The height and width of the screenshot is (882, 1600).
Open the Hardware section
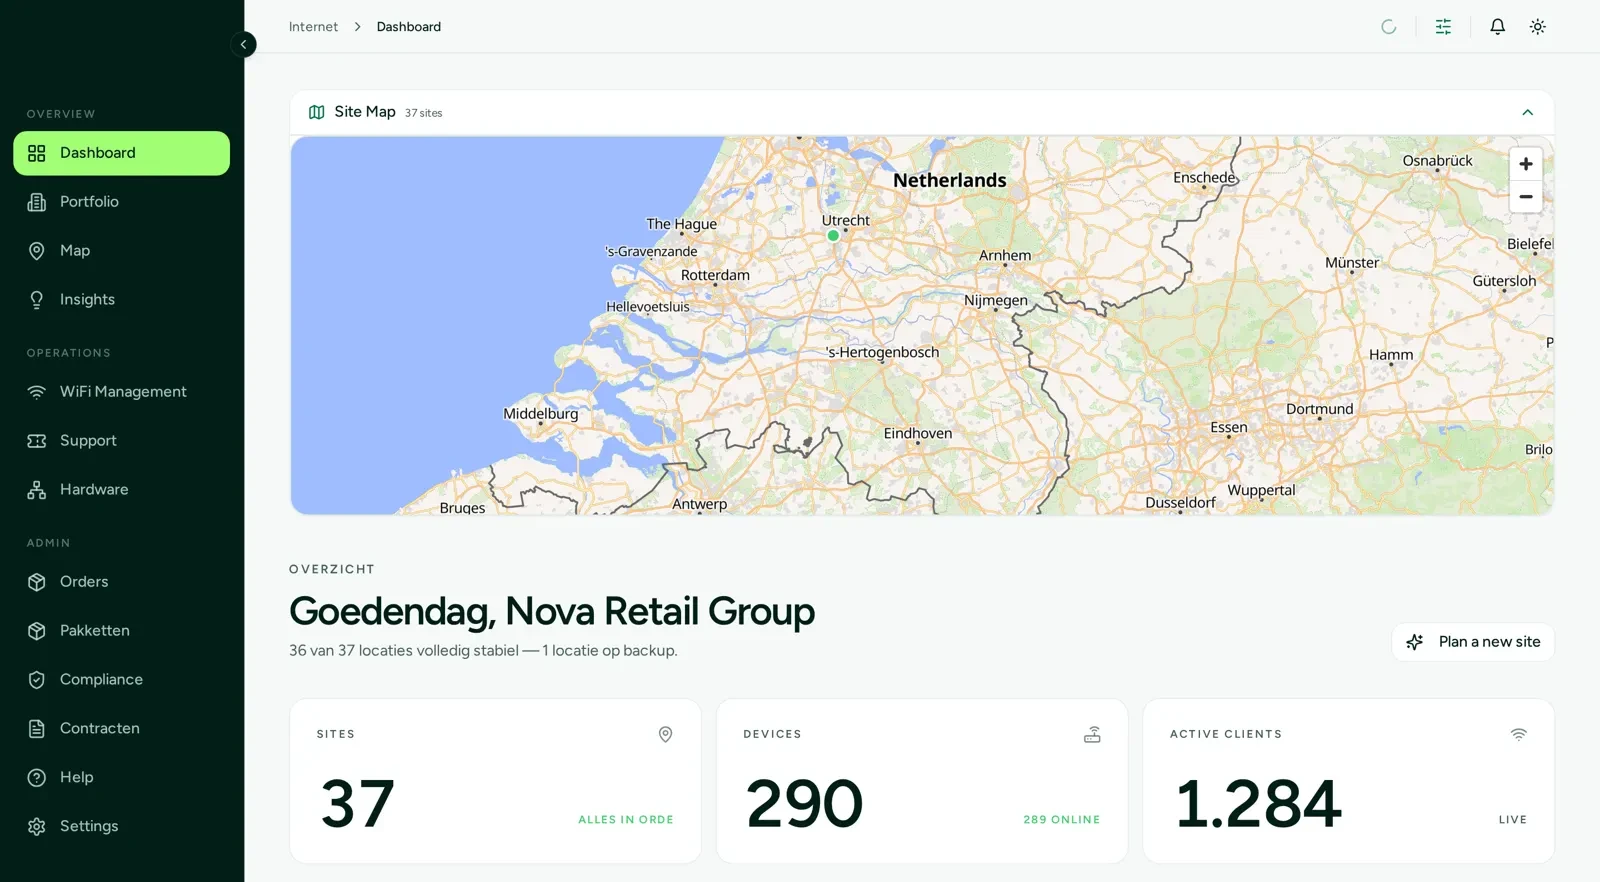click(x=121, y=490)
